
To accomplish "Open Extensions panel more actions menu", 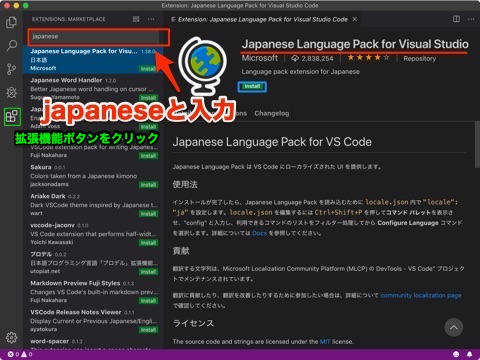I will [x=151, y=19].
